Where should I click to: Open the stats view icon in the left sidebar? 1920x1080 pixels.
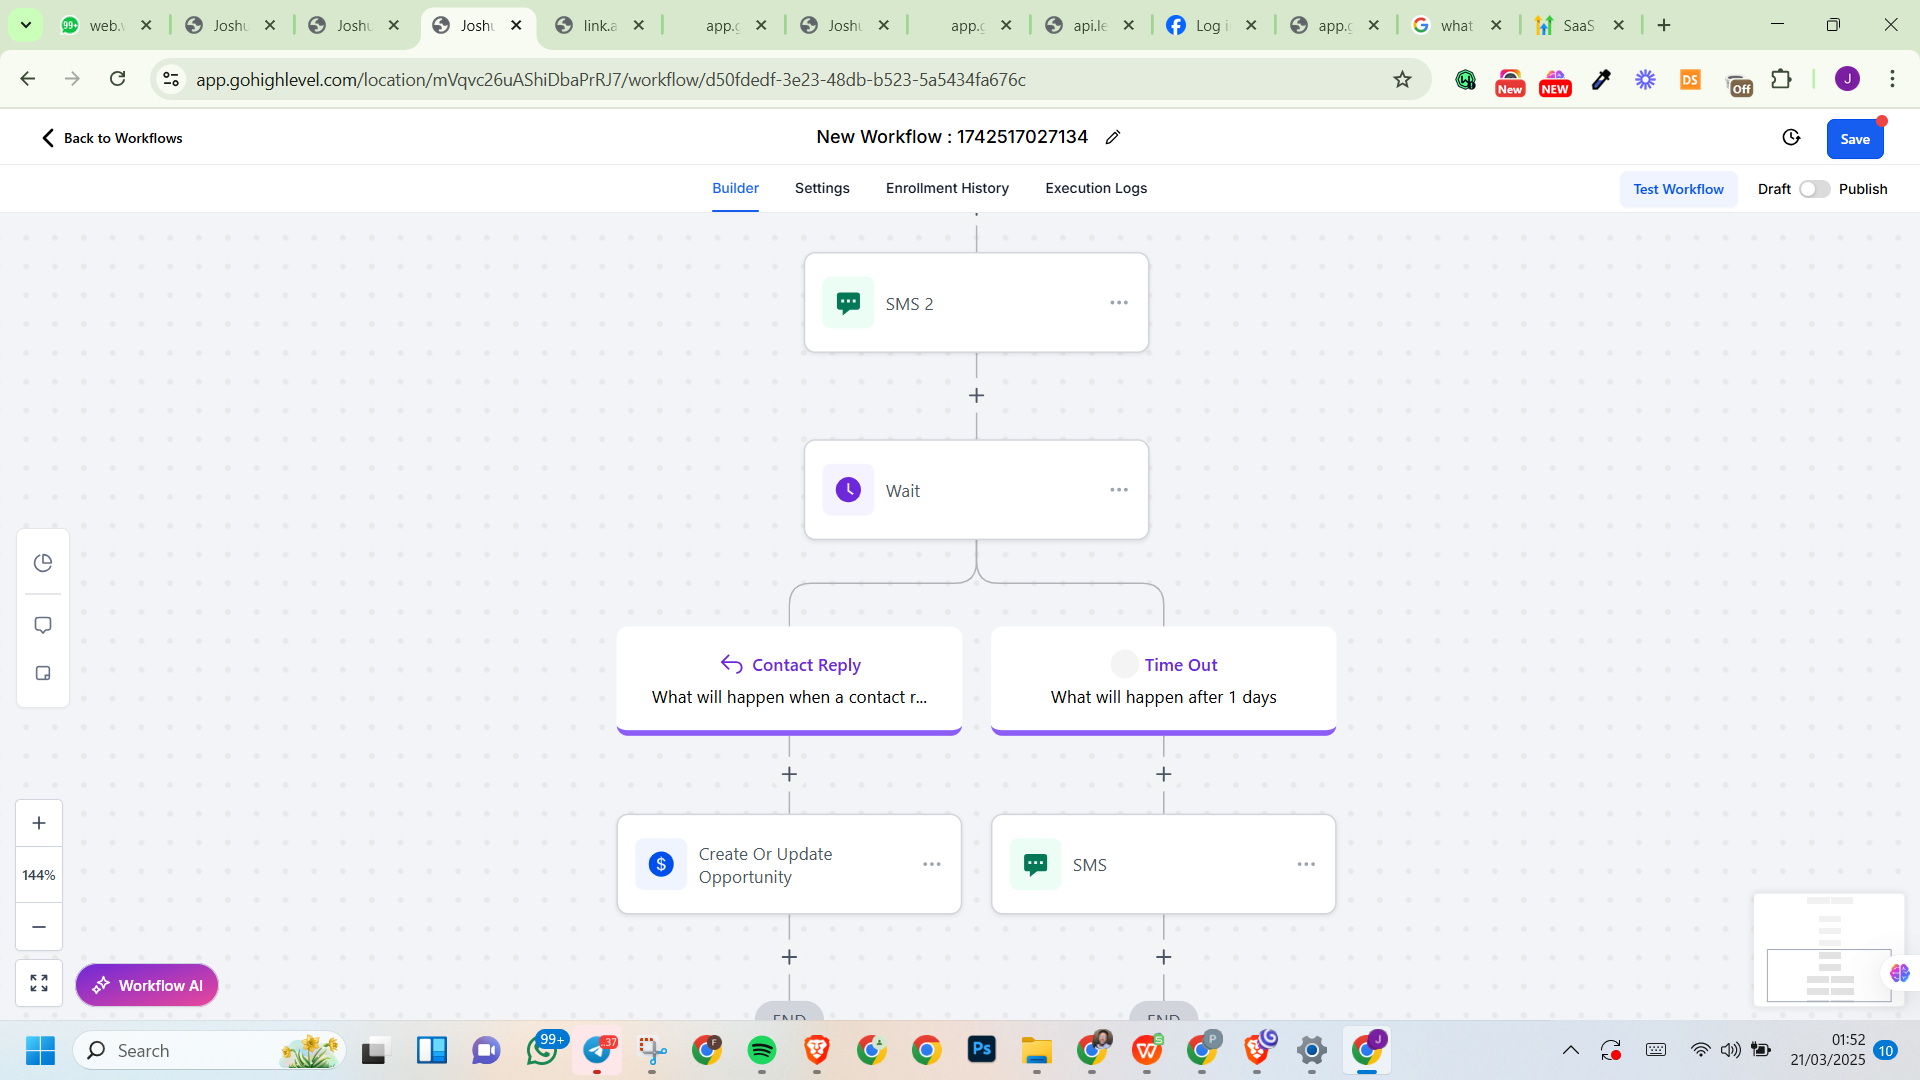43,563
